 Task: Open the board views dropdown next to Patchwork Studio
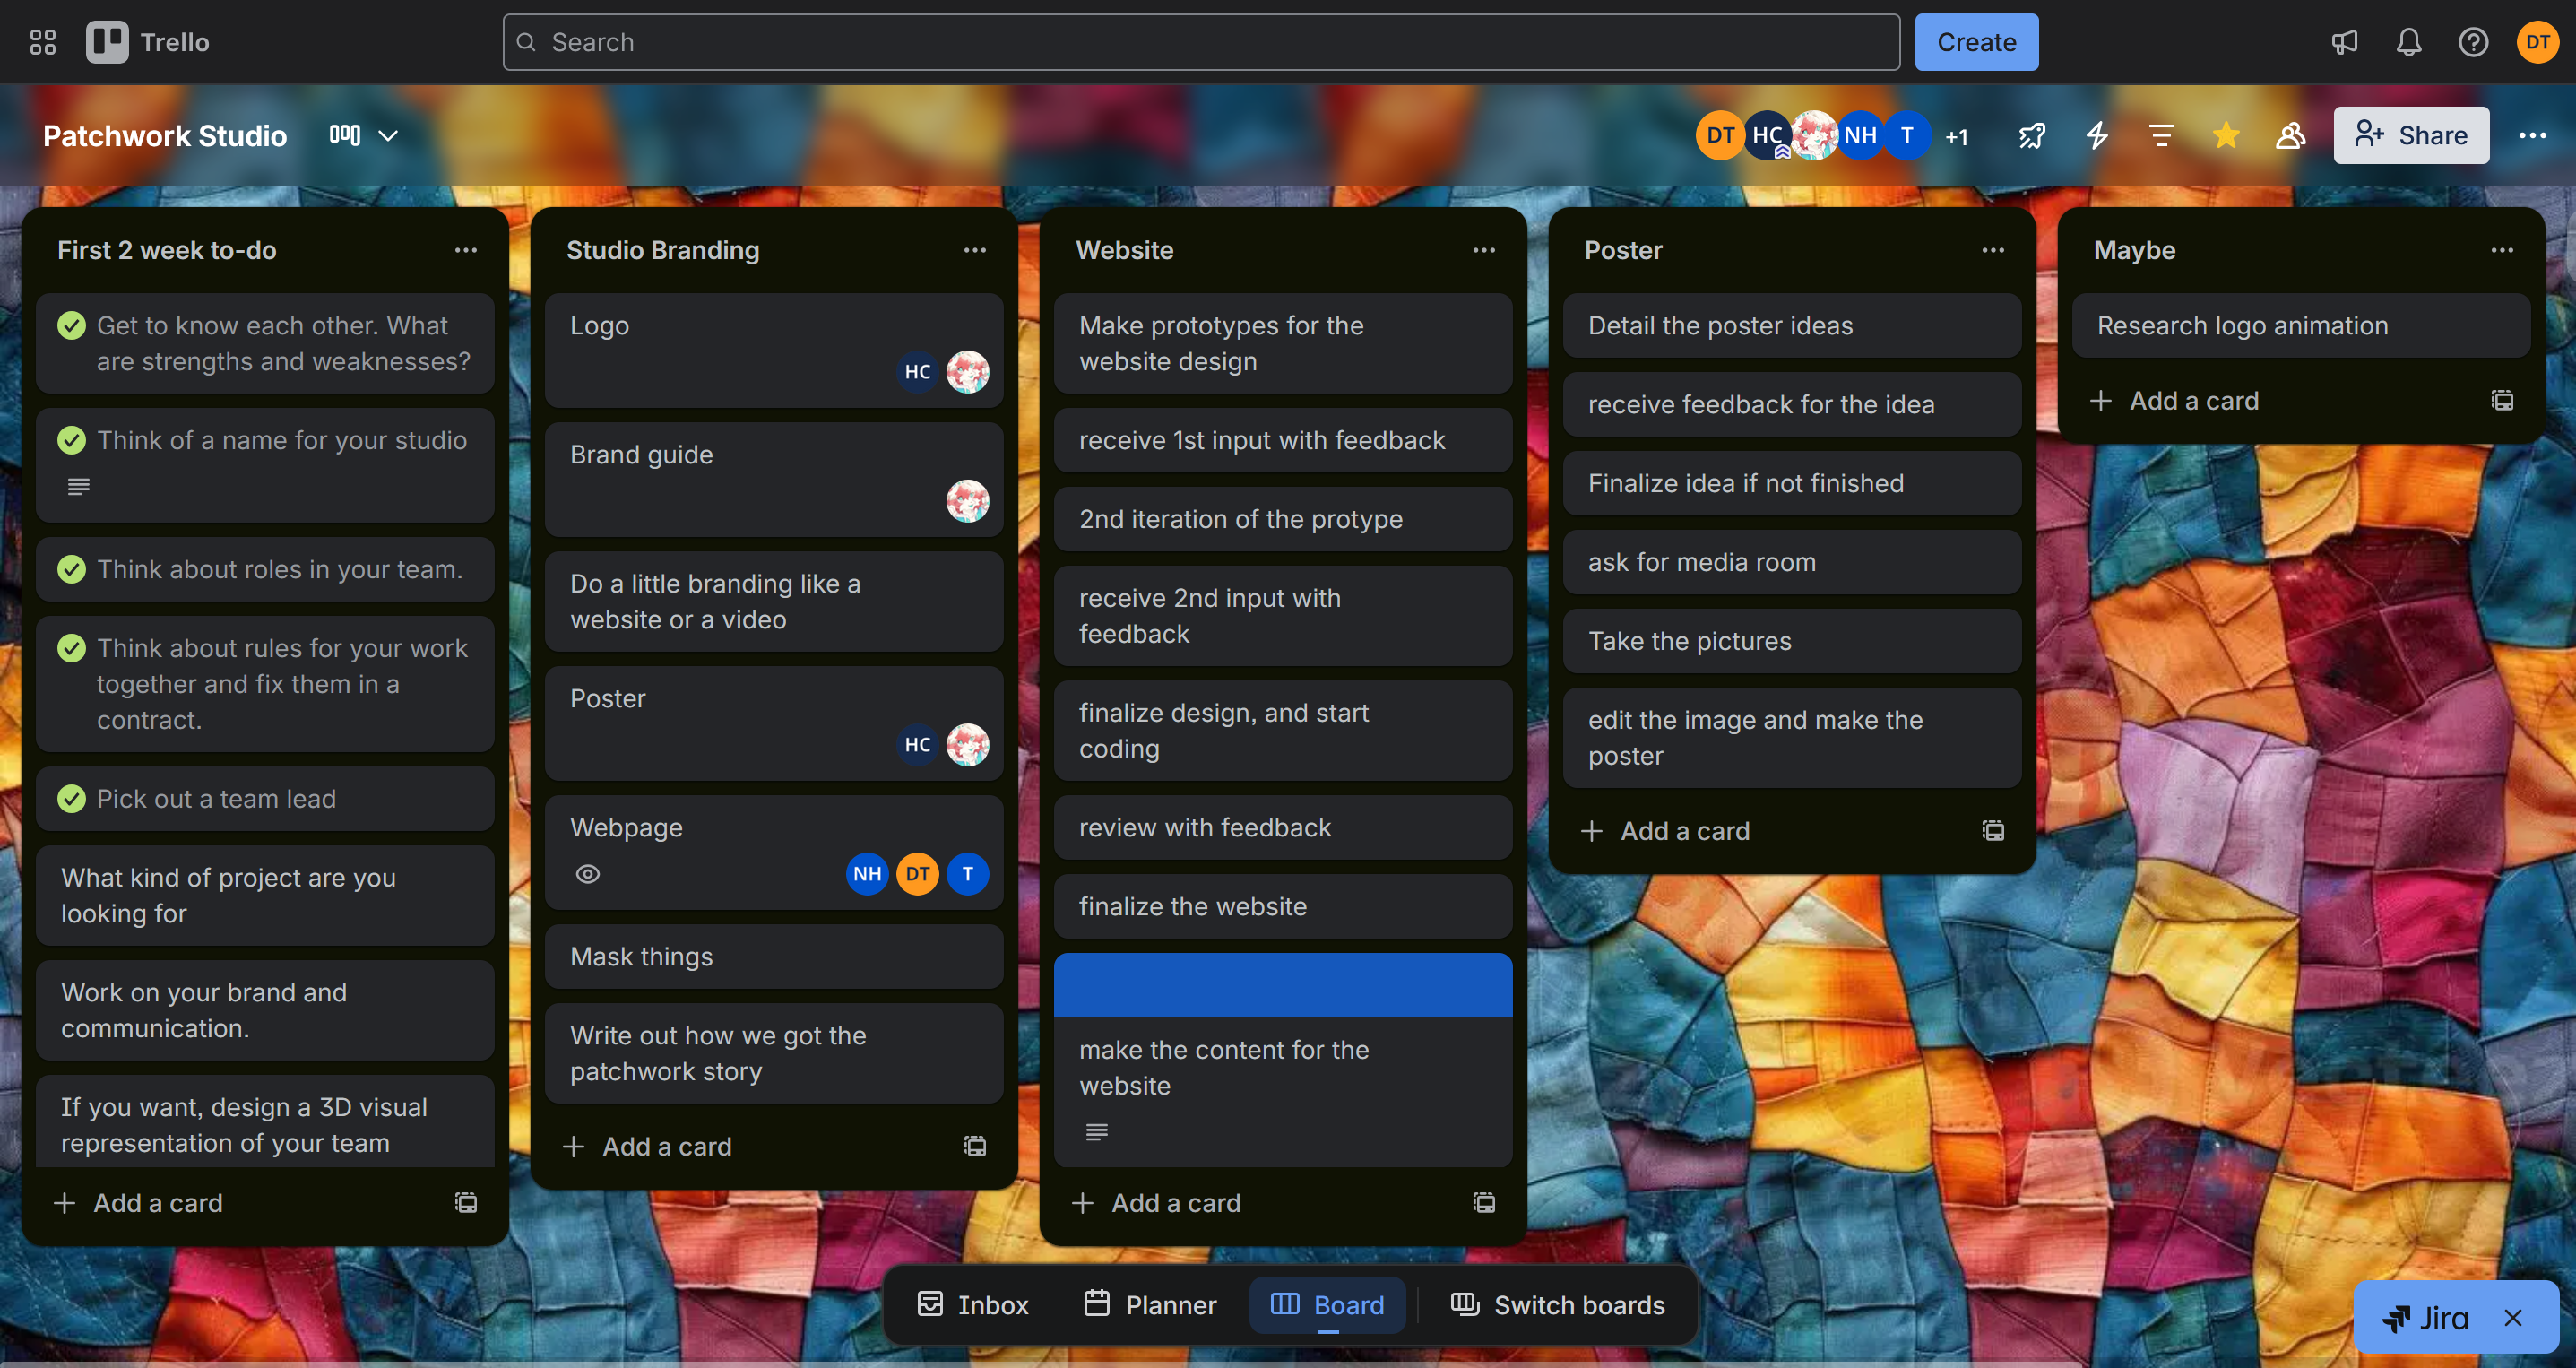coord(389,135)
